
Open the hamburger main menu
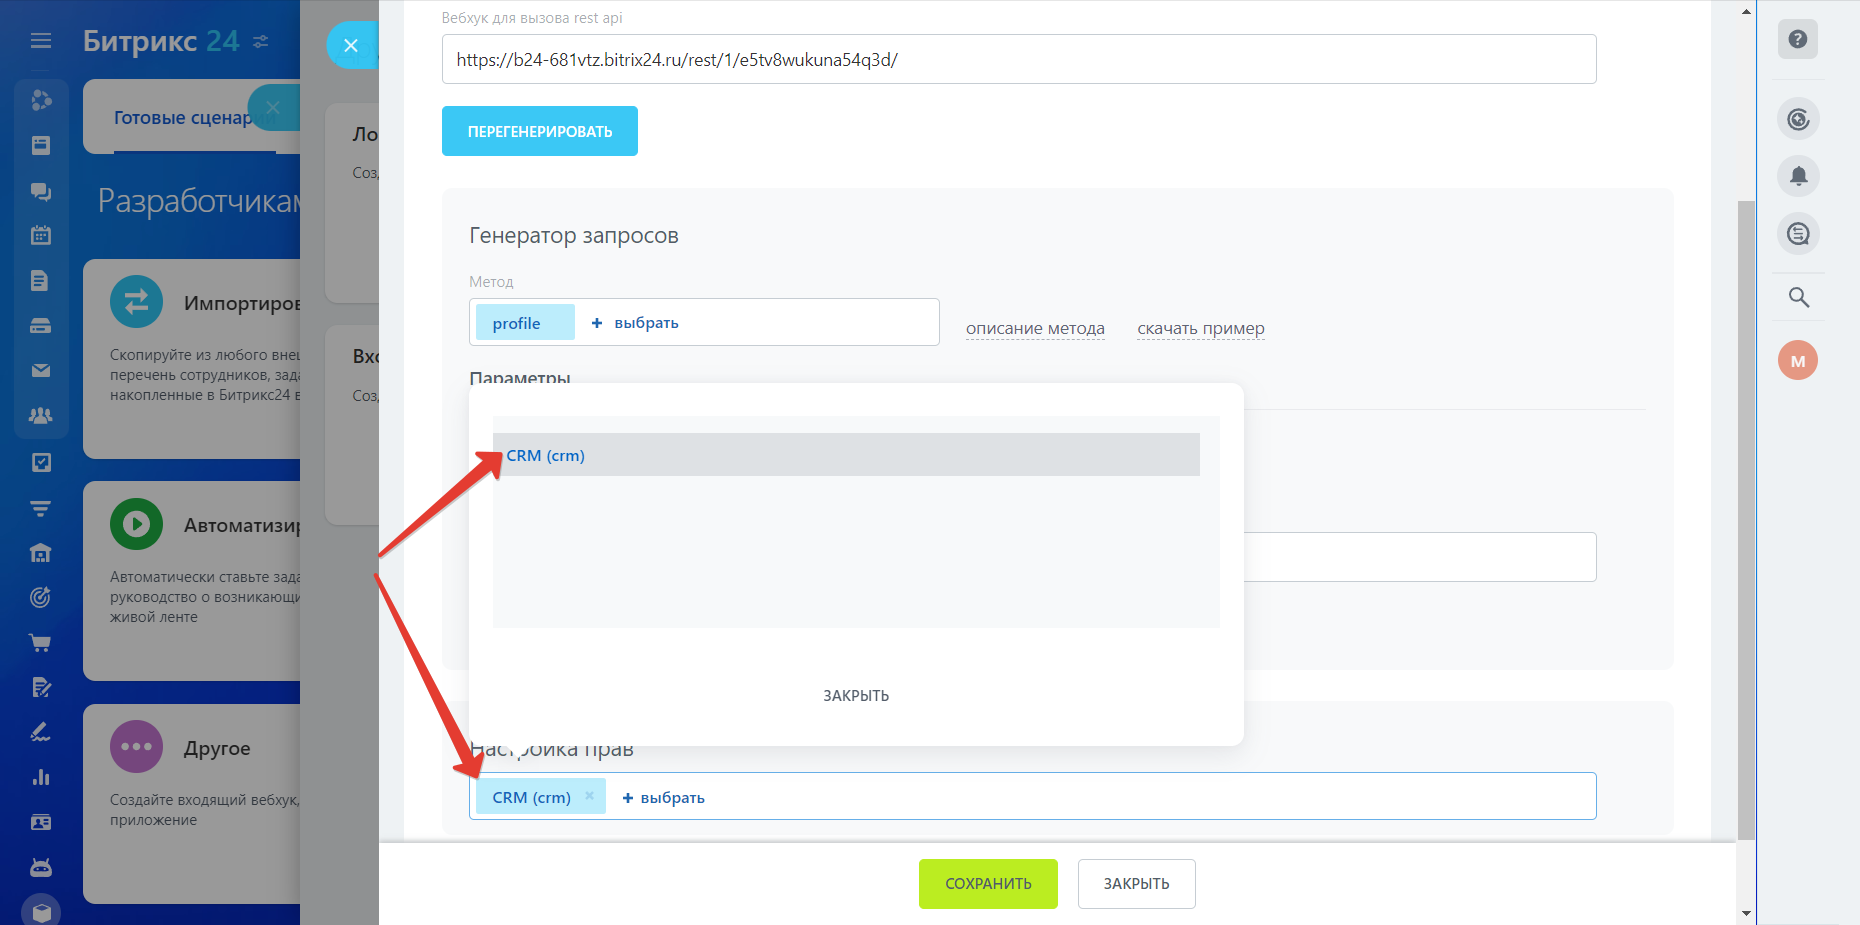(41, 41)
